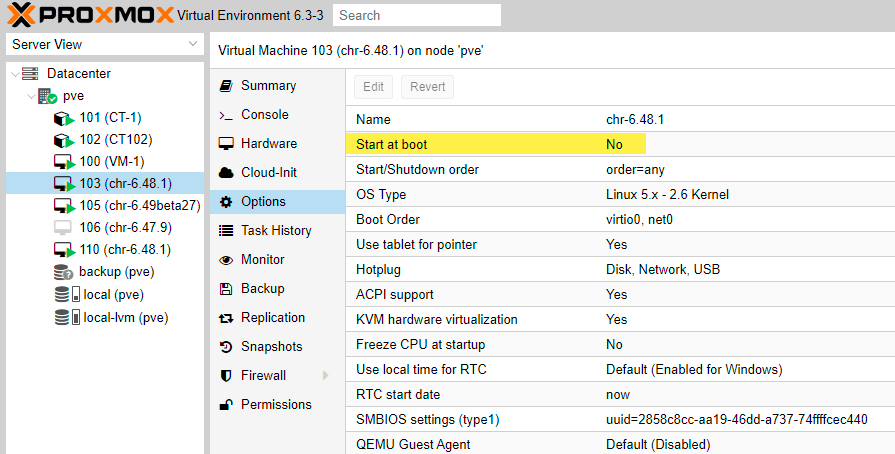Click the Edit button
The width and height of the screenshot is (895, 454).
tap(373, 87)
